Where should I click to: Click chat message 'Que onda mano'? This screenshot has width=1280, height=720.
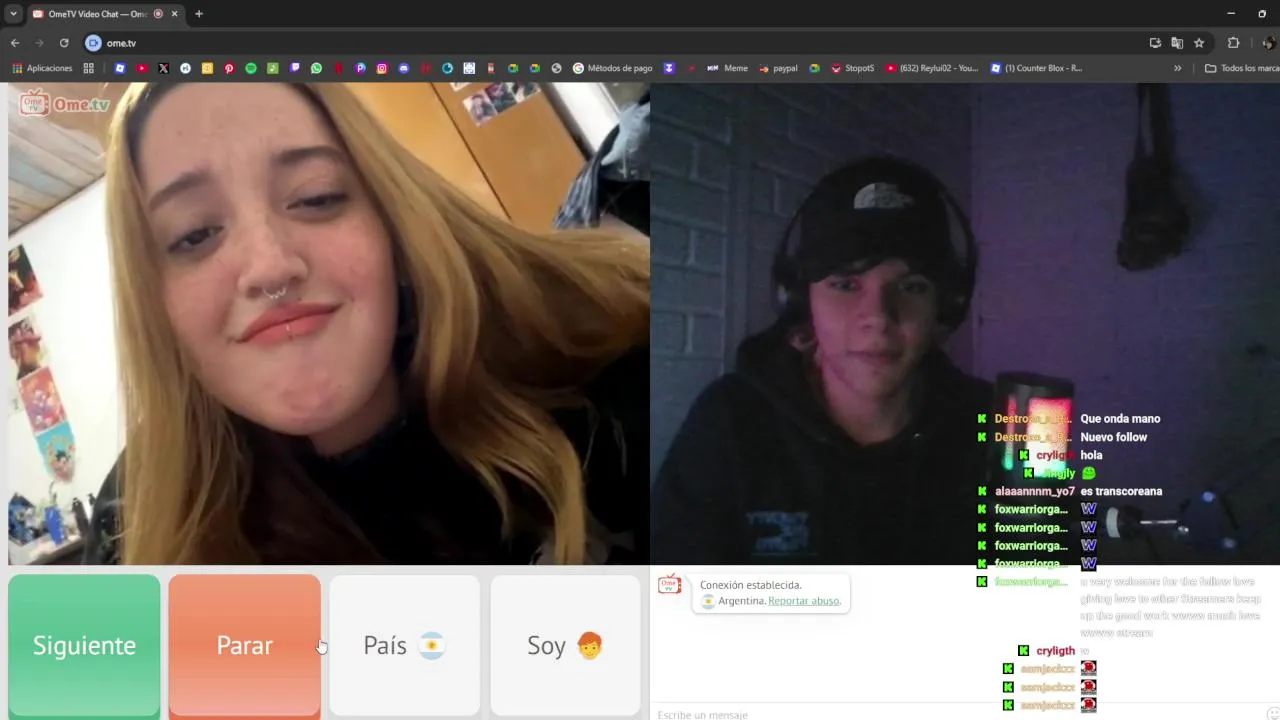click(x=1120, y=419)
